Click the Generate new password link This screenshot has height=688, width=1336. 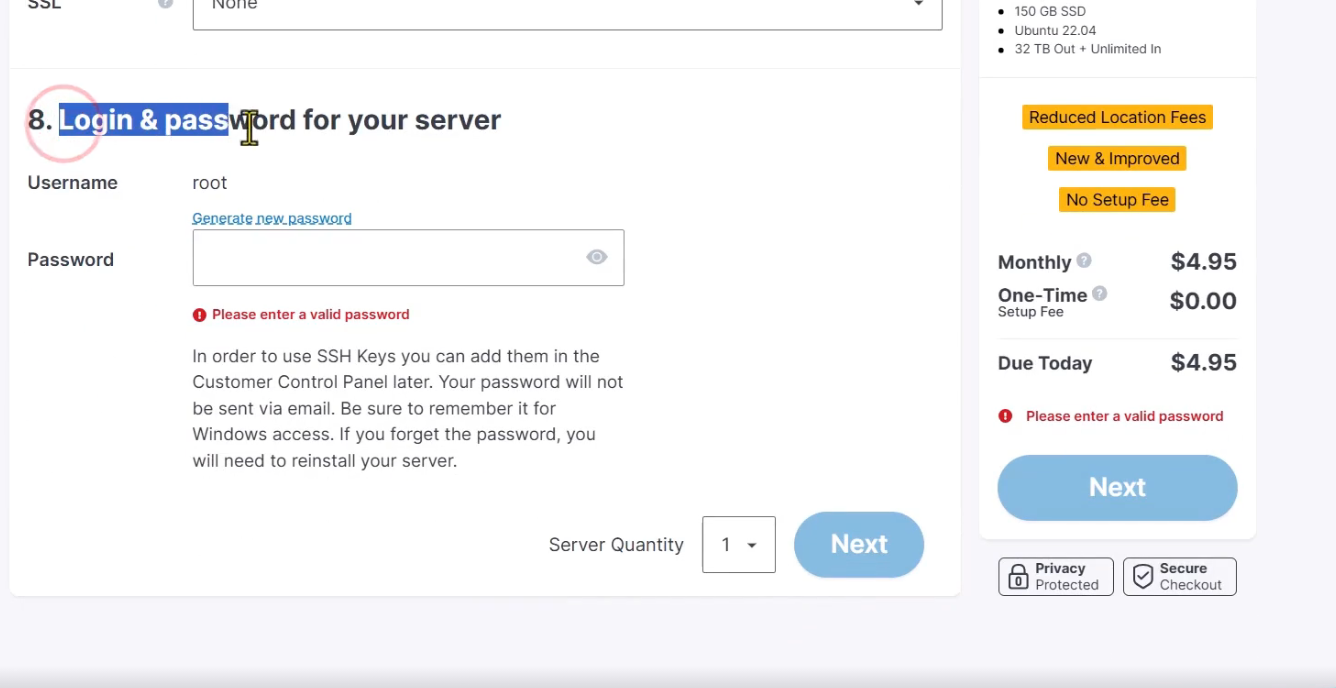[x=272, y=218]
